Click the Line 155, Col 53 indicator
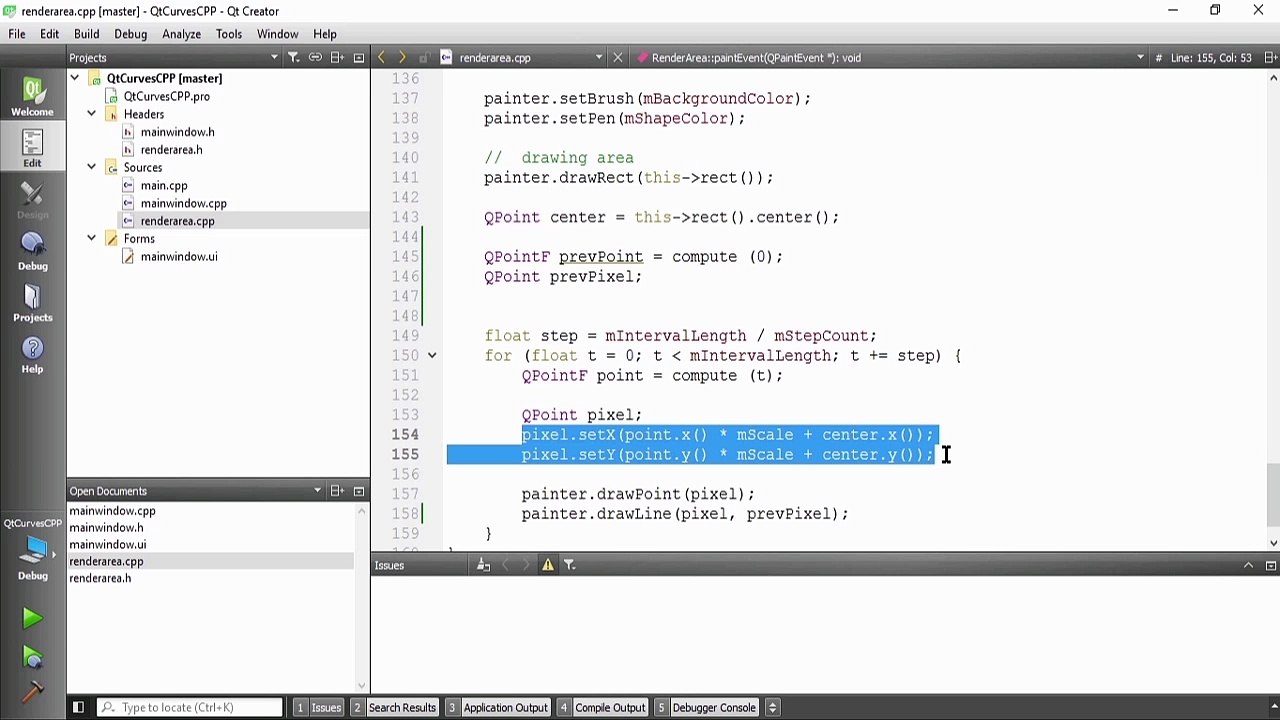1280x720 pixels. click(x=1210, y=58)
